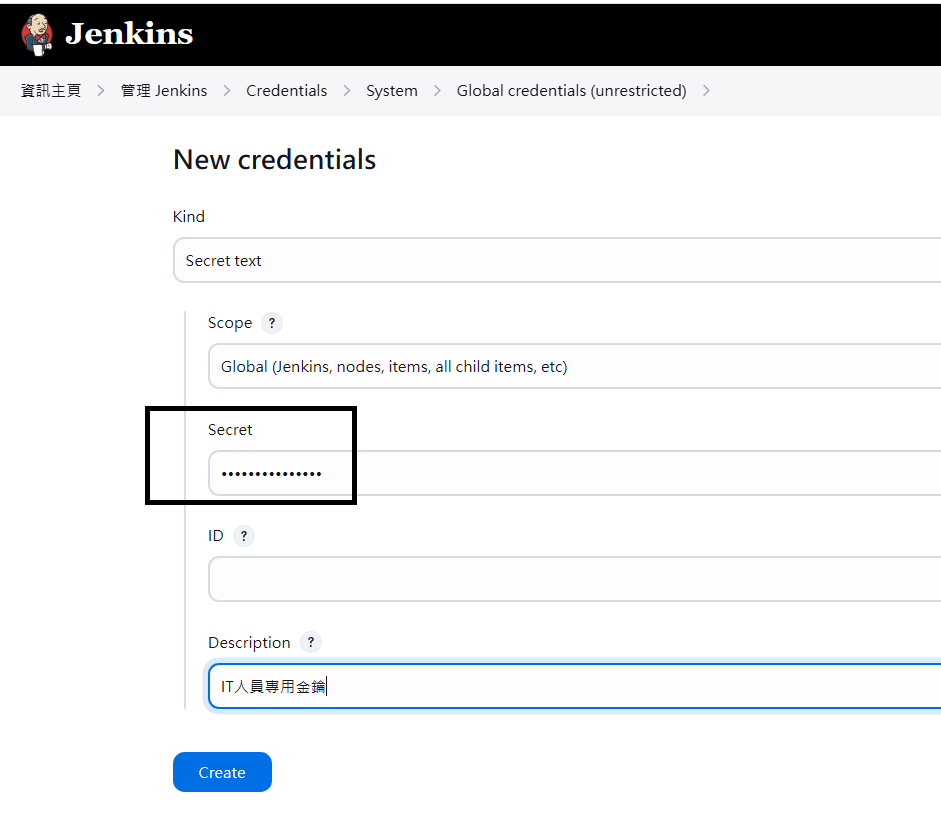Expand chevron after Global credentials breadcrumb
The image size is (941, 817).
click(x=706, y=91)
